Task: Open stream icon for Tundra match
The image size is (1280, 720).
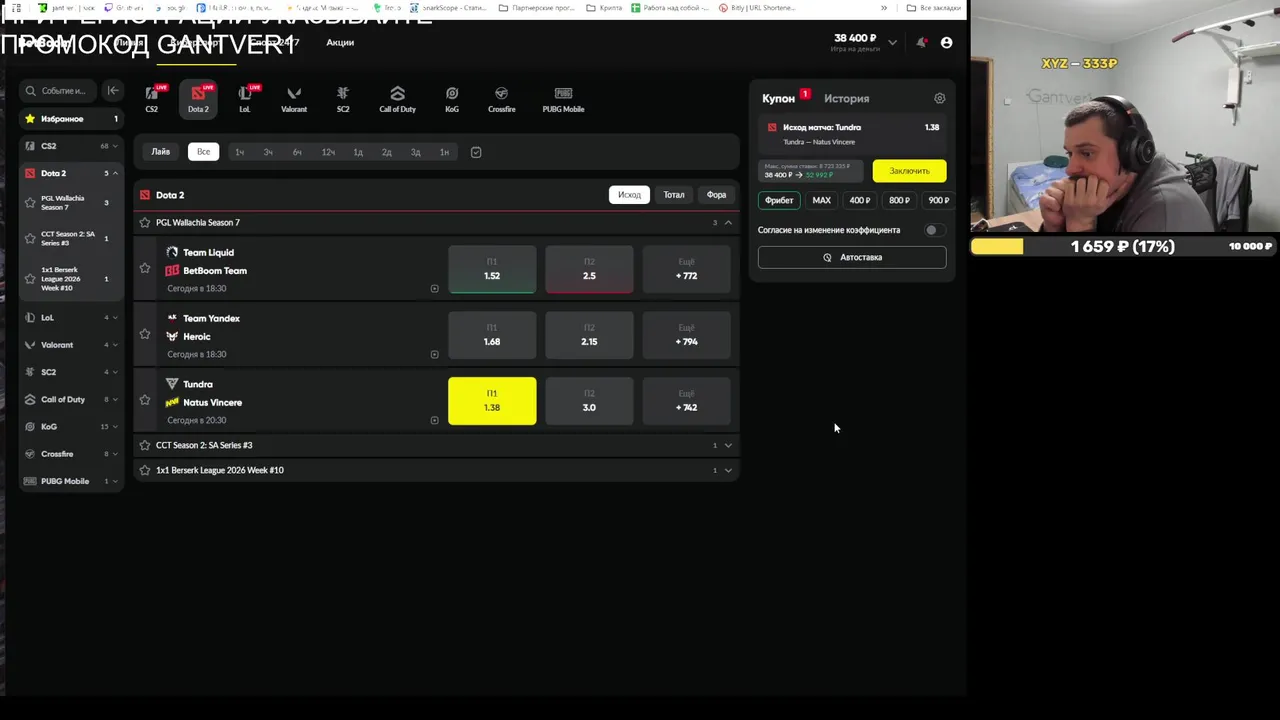Action: pyautogui.click(x=434, y=420)
